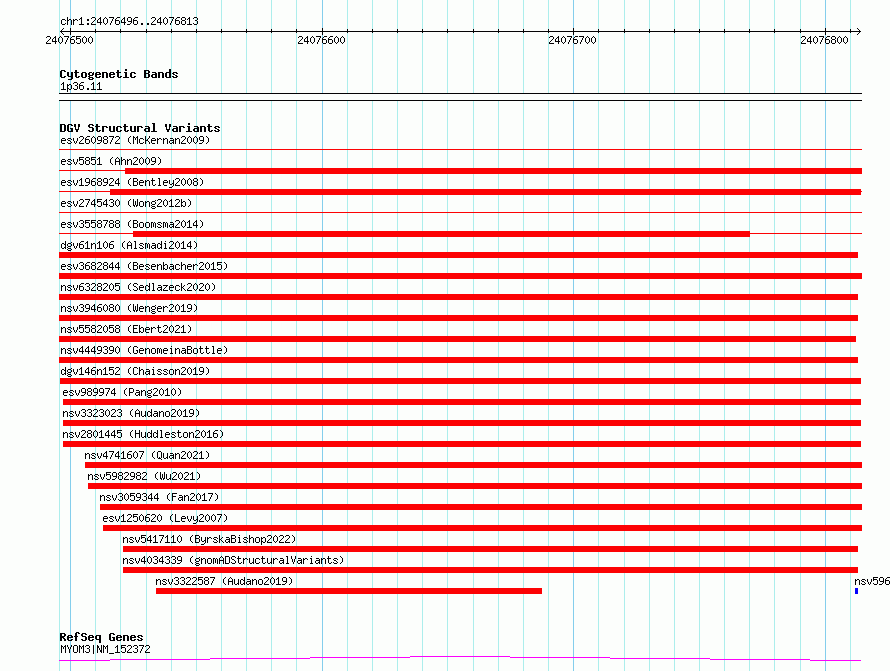Open variant esv2609872 (McKernan2009)
890x671 pixels.
pyautogui.click(x=135, y=140)
